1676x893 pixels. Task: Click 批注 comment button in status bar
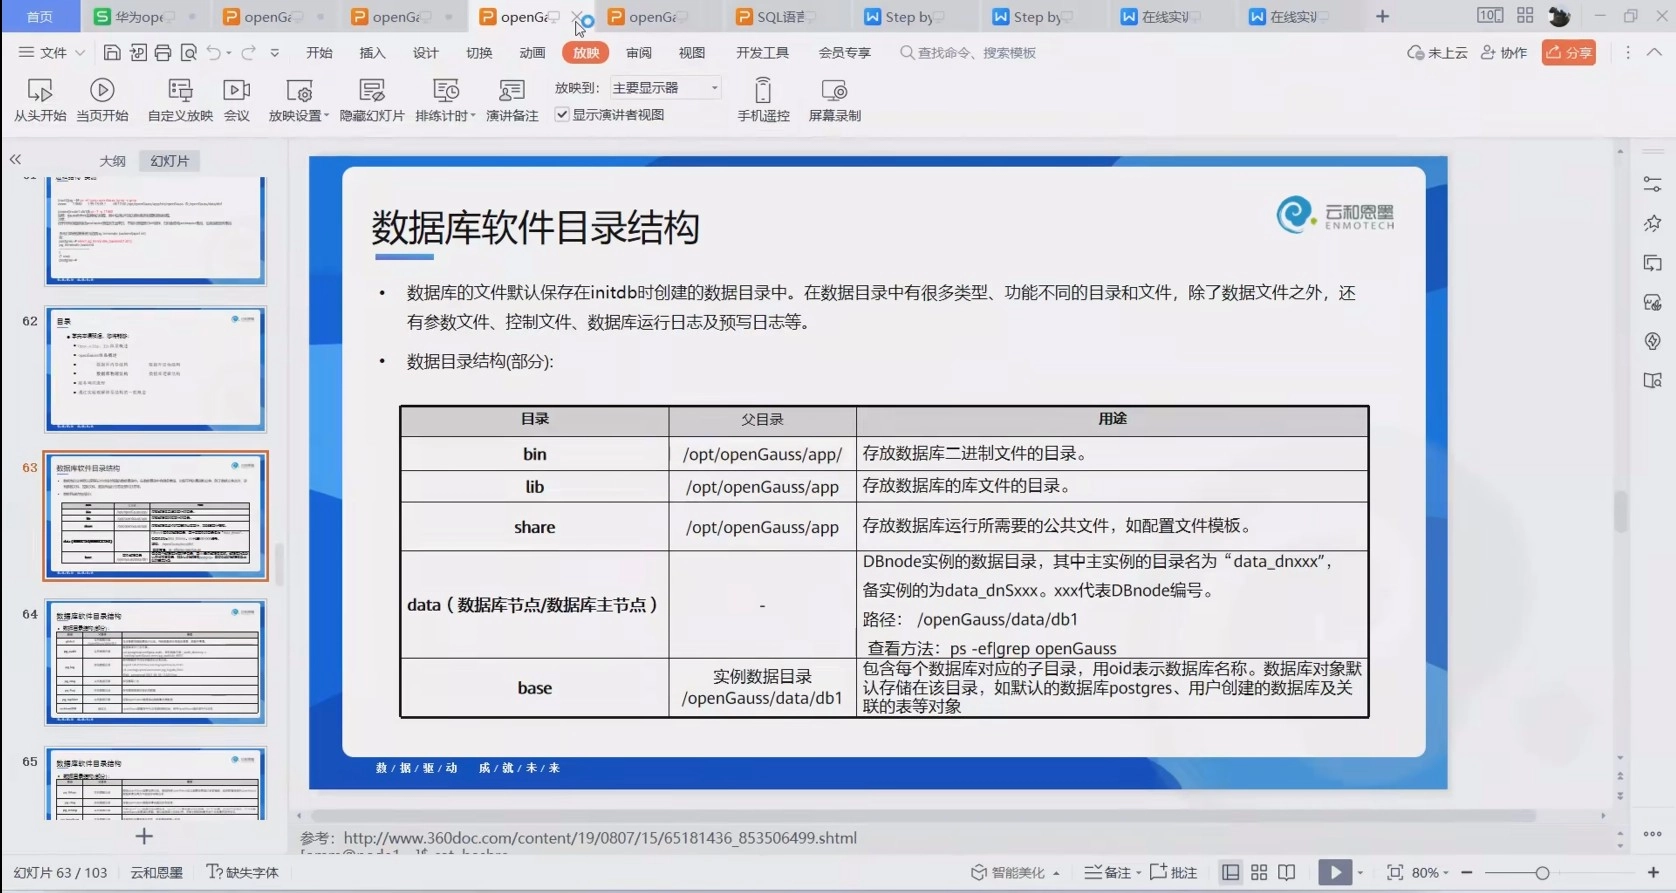tap(1173, 873)
